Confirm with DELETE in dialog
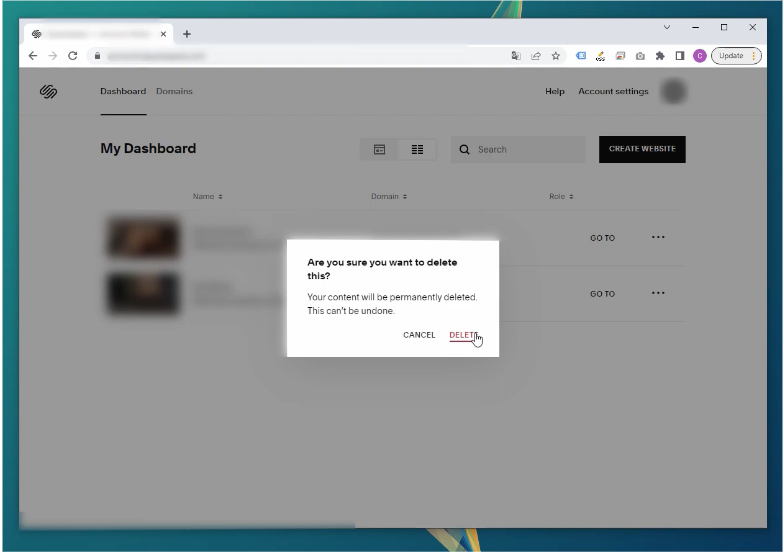Viewport: 784px width, 555px height. click(464, 335)
